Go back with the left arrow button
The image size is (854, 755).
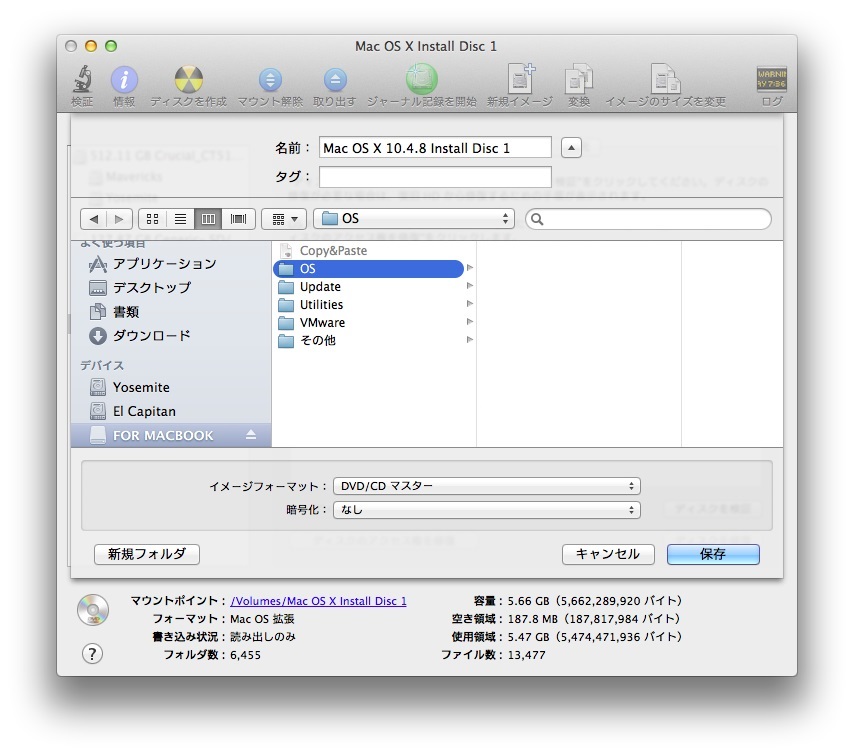(94, 219)
